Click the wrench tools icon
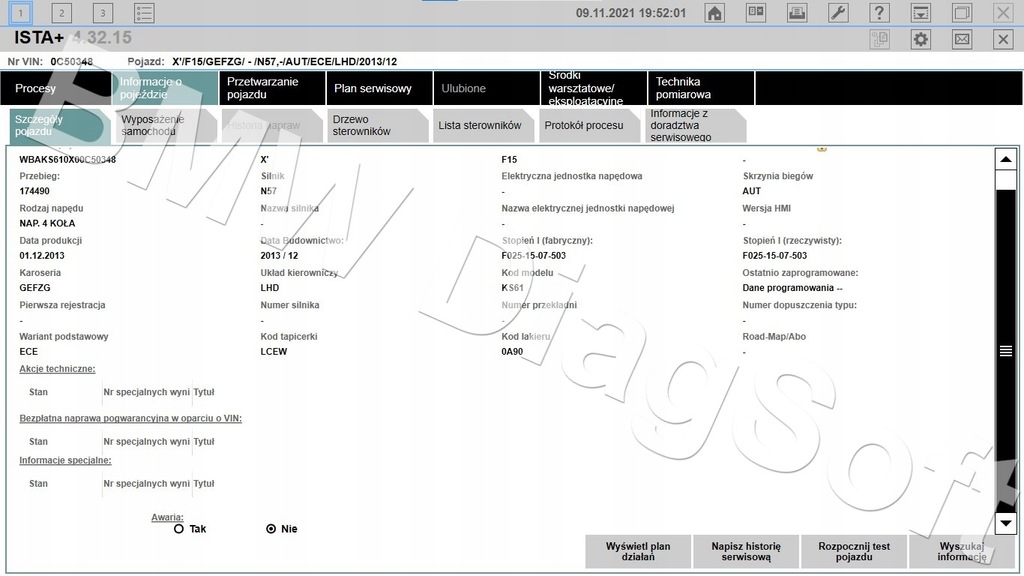The width and height of the screenshot is (1024, 576). (838, 12)
